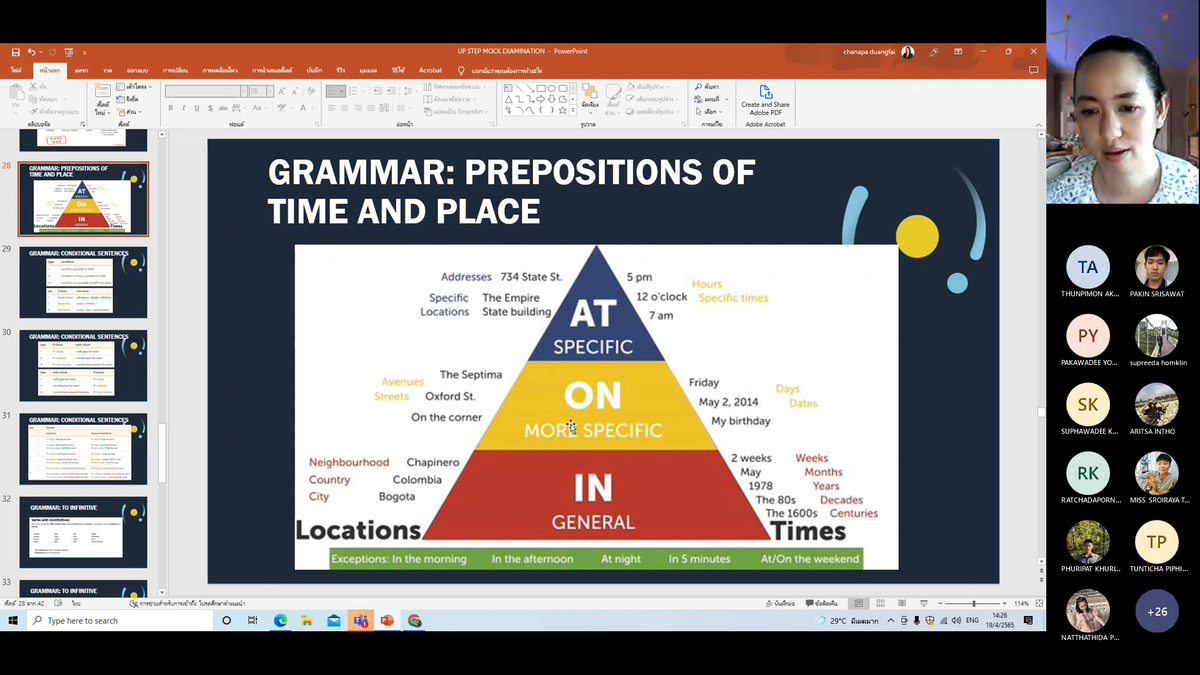
Task: Open Microsoft Teams from the taskbar
Action: point(360,621)
